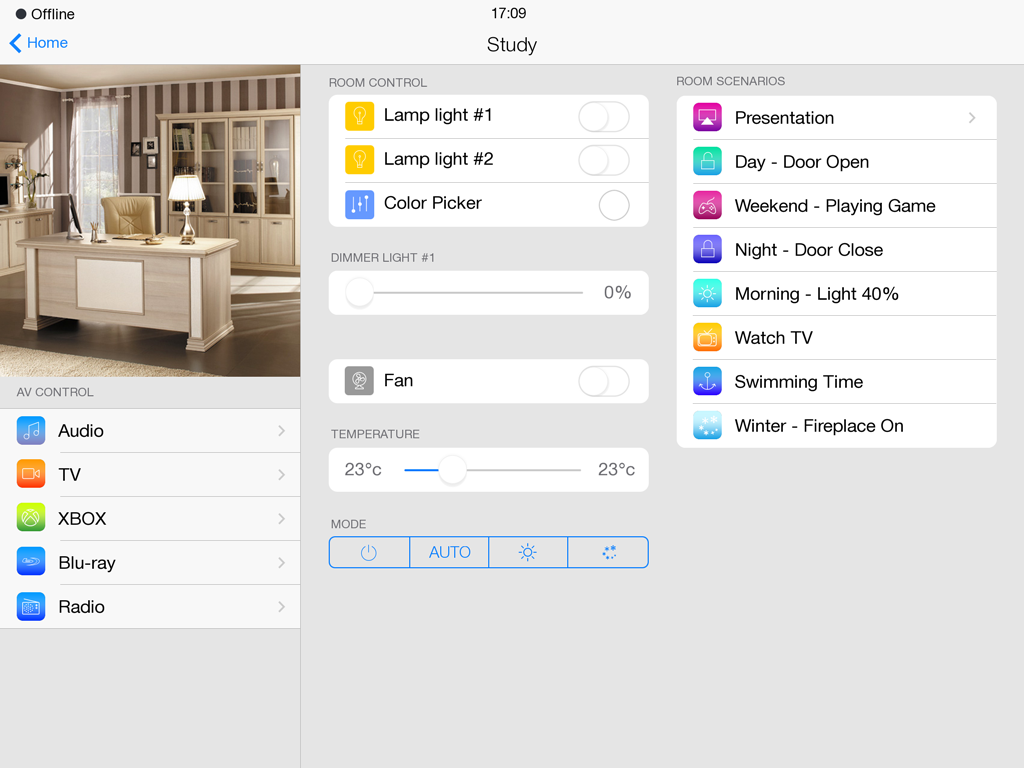This screenshot has width=1024, height=768.
Task: Click the Morning - Light 40% label
Action: coord(816,294)
